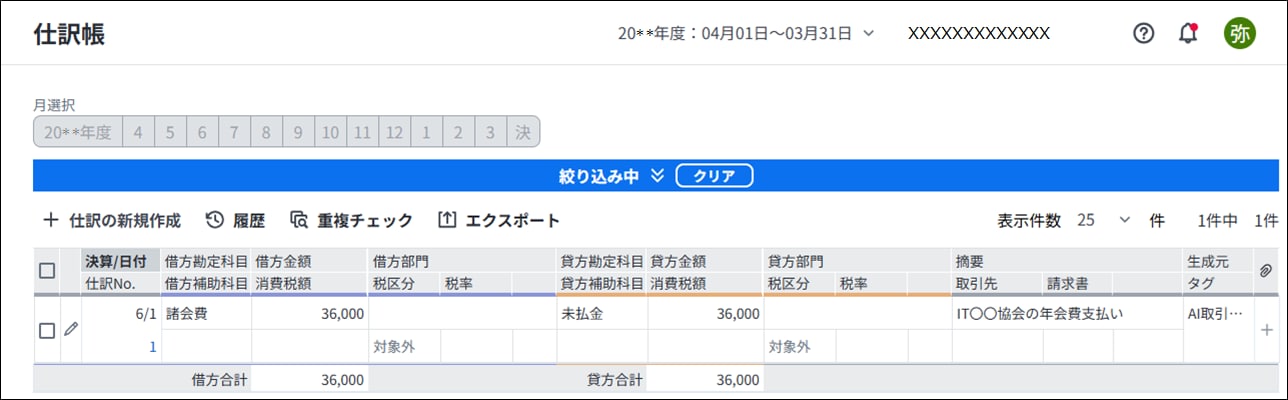This screenshot has height=400, width=1288.
Task: Open journal number 1 link
Action: pos(153,346)
